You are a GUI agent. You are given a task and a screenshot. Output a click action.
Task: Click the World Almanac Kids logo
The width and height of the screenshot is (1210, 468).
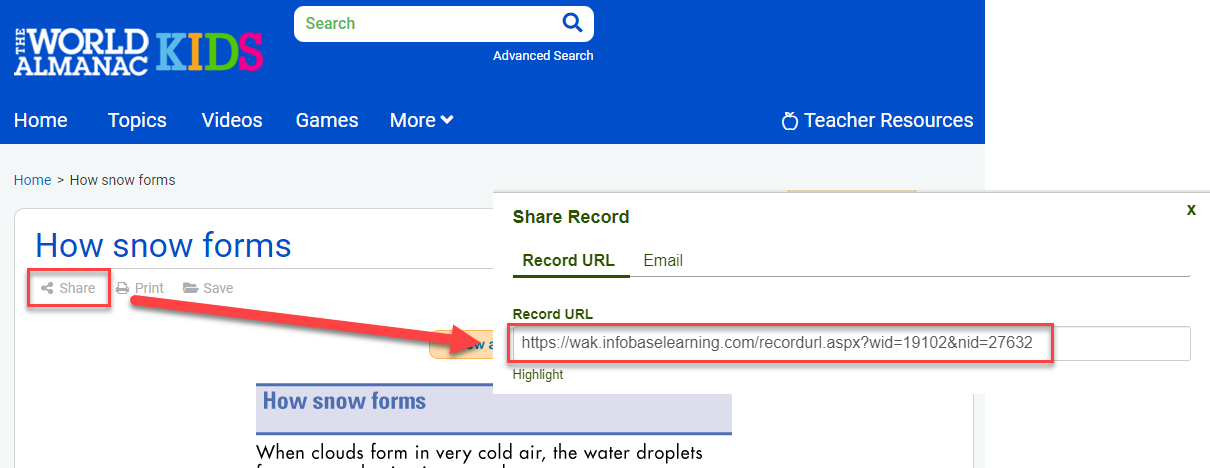click(x=138, y=52)
